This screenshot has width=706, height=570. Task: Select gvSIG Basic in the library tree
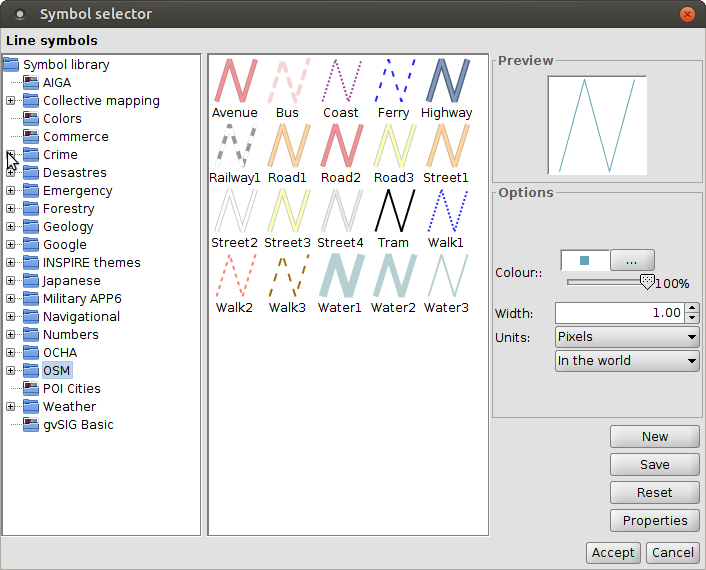(77, 425)
